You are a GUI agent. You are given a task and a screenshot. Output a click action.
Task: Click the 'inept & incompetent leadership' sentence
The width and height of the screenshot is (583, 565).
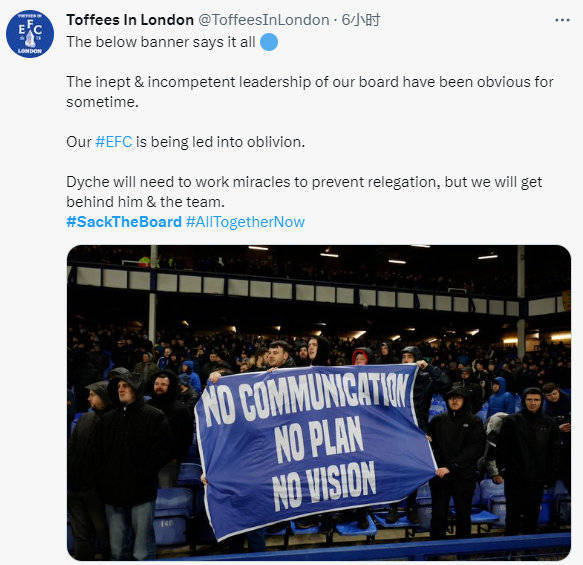tap(310, 92)
